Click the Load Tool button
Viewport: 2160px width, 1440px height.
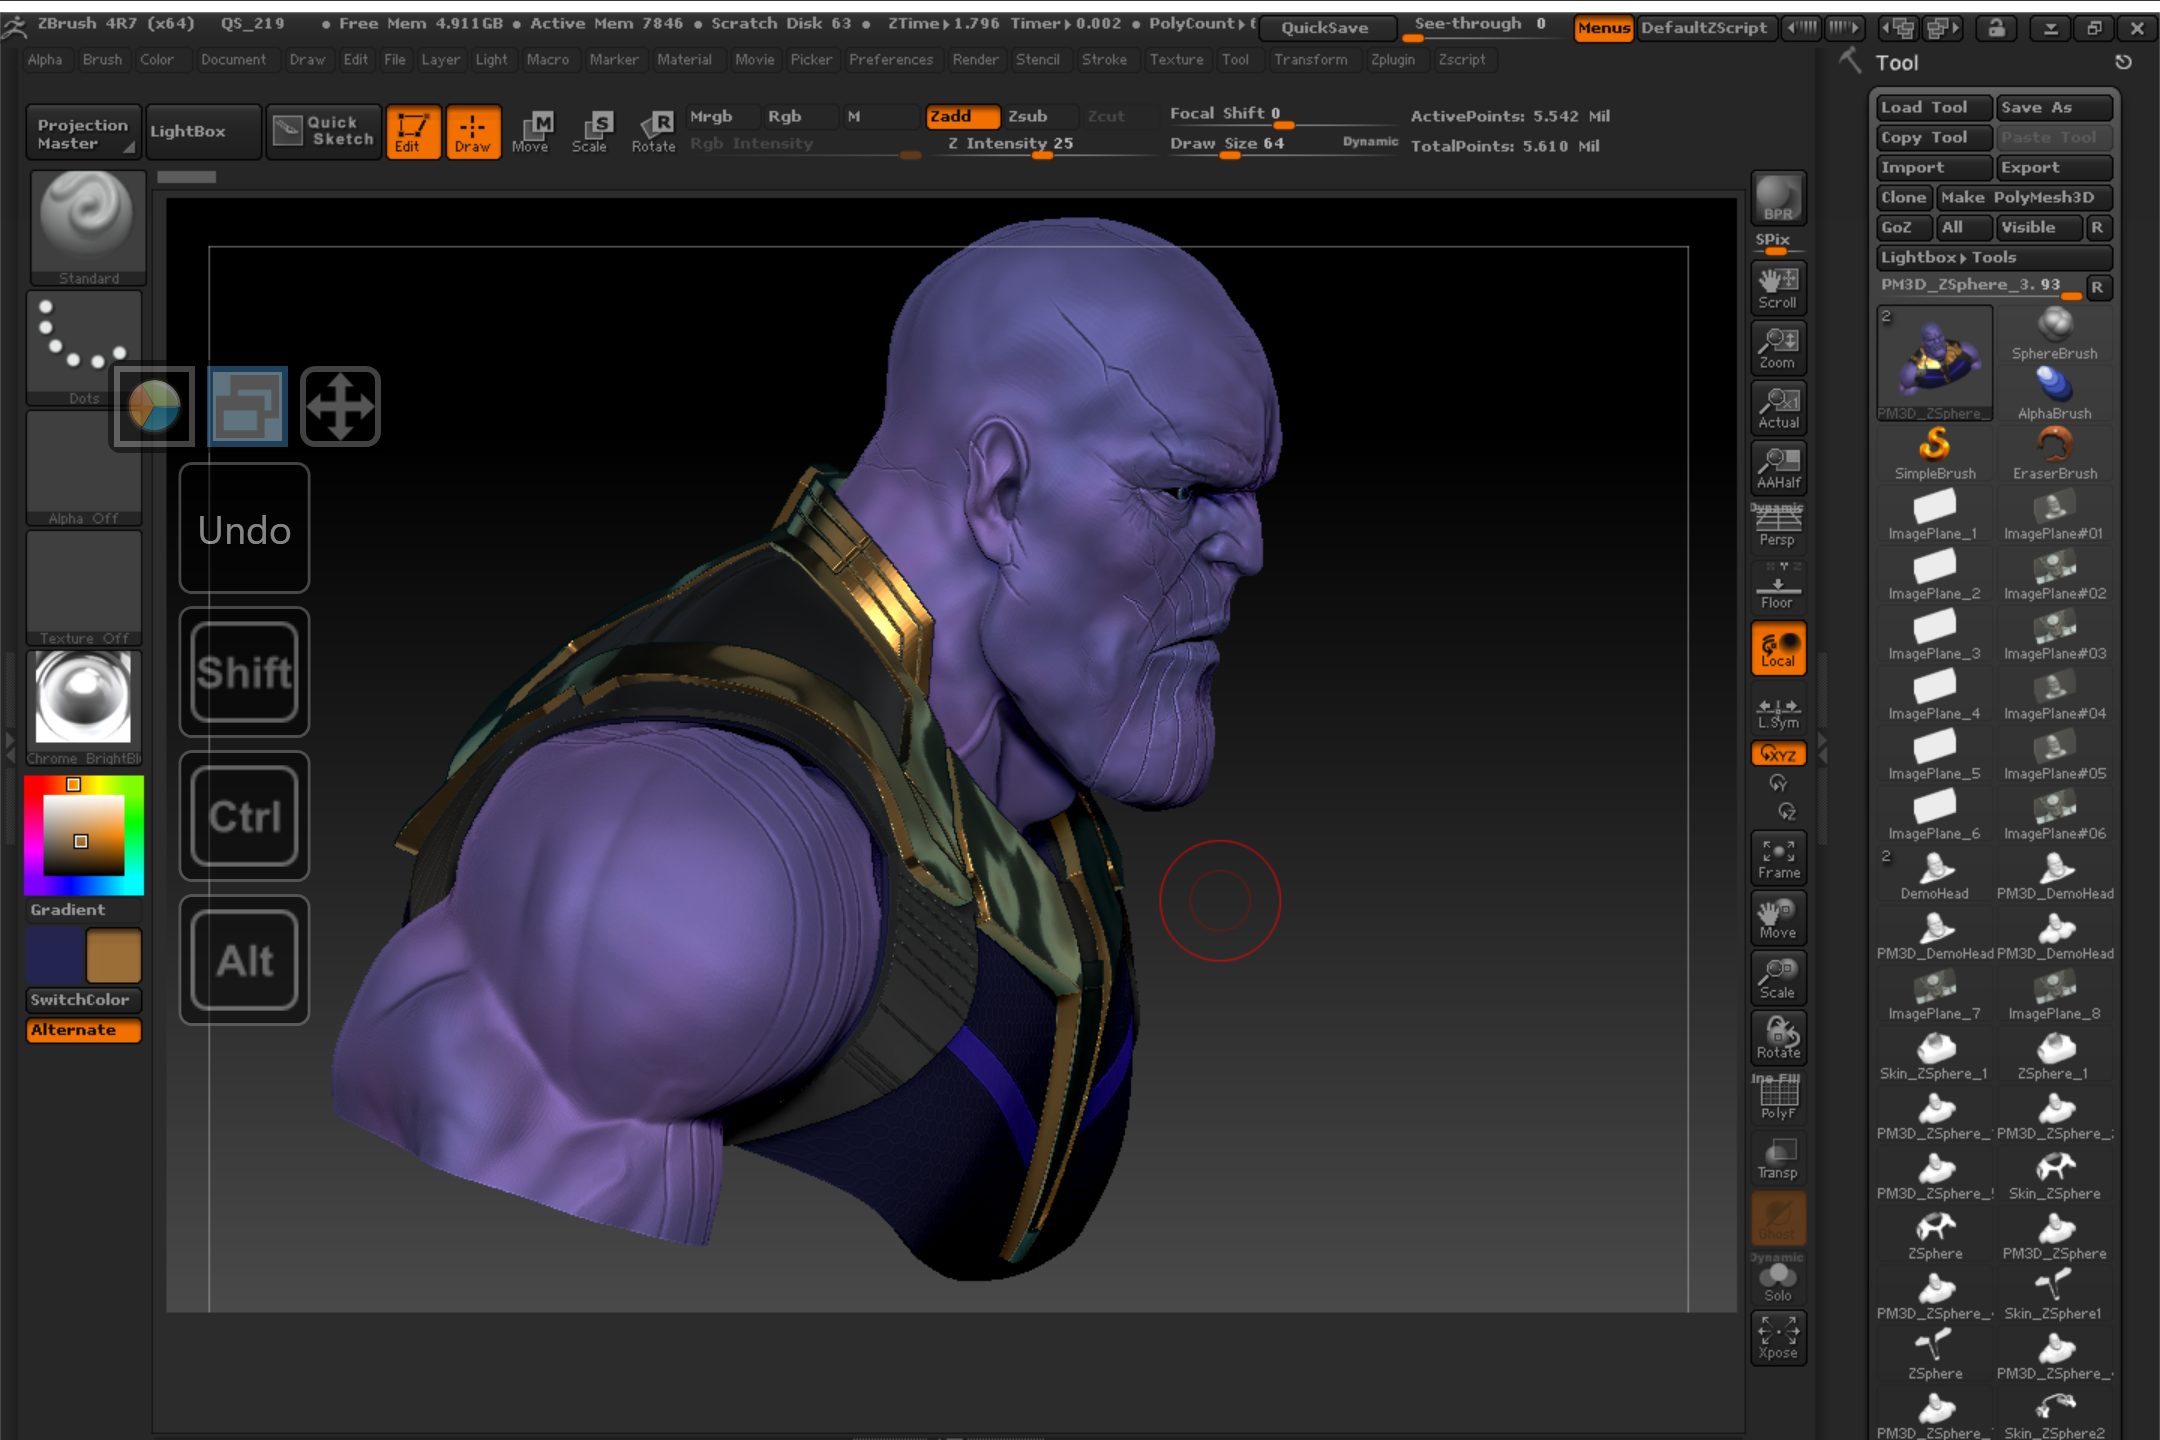pyautogui.click(x=1934, y=107)
